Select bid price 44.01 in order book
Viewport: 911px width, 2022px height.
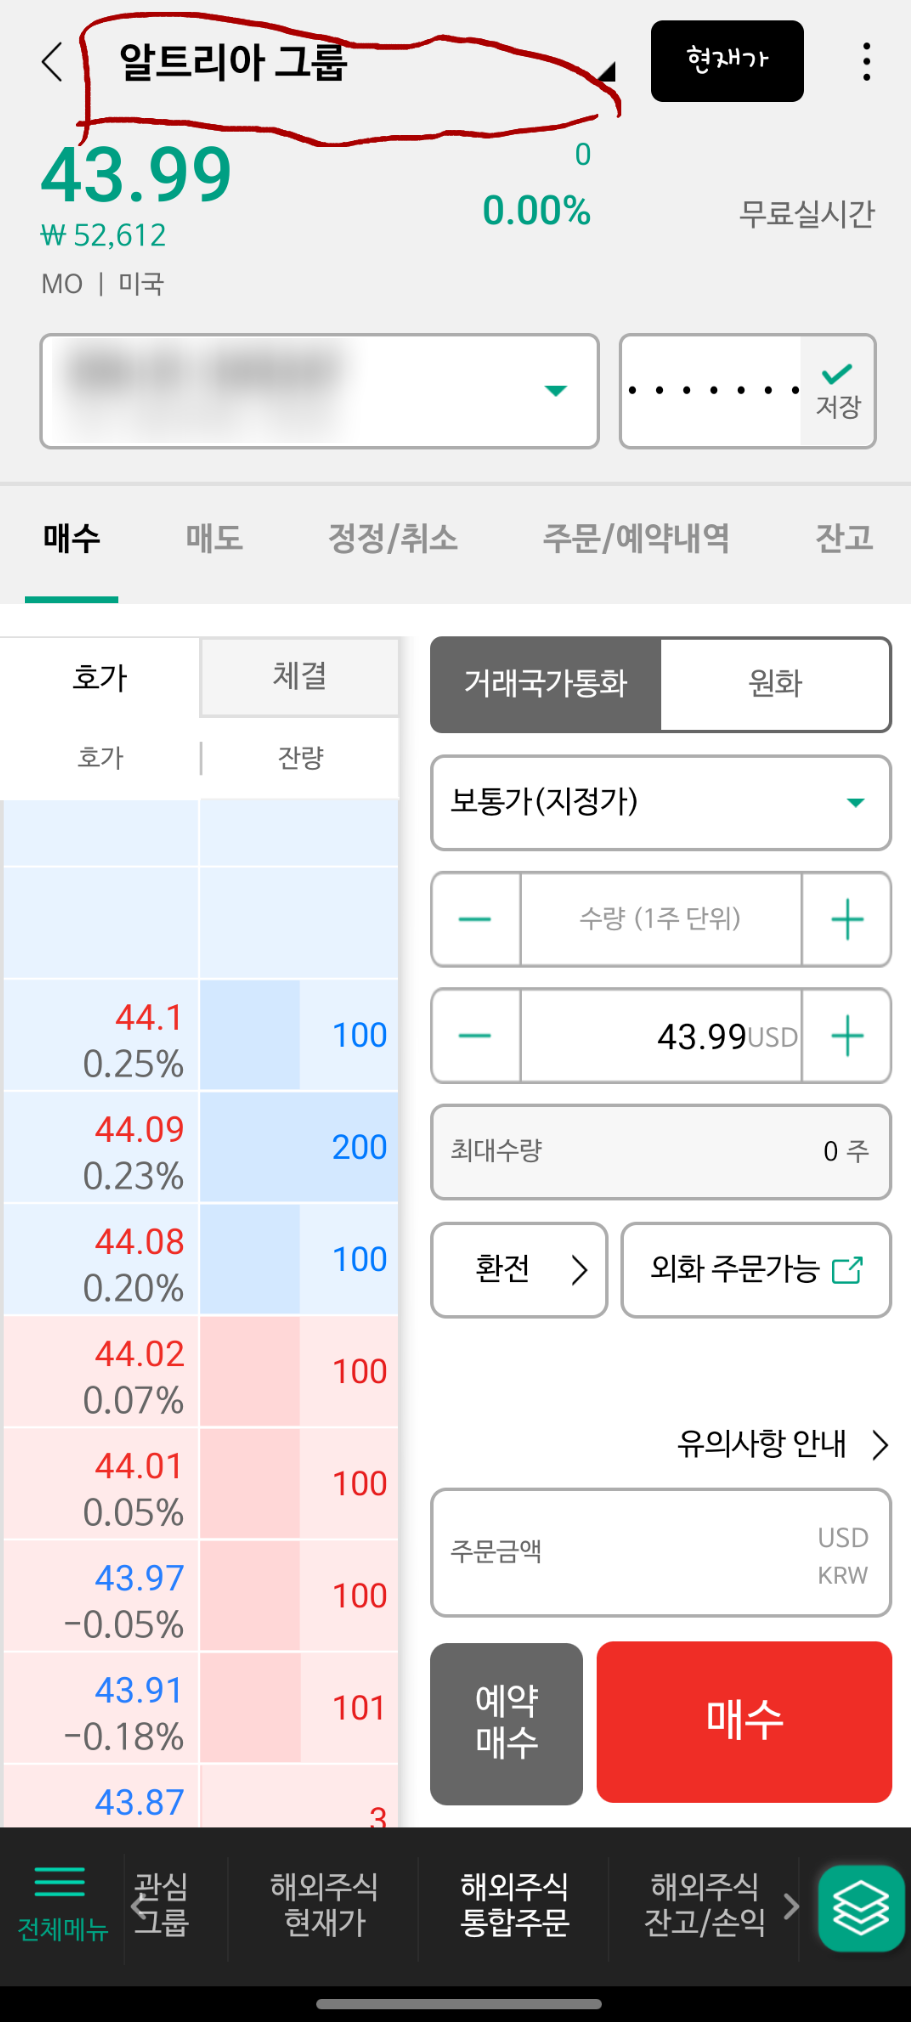[x=101, y=1484]
